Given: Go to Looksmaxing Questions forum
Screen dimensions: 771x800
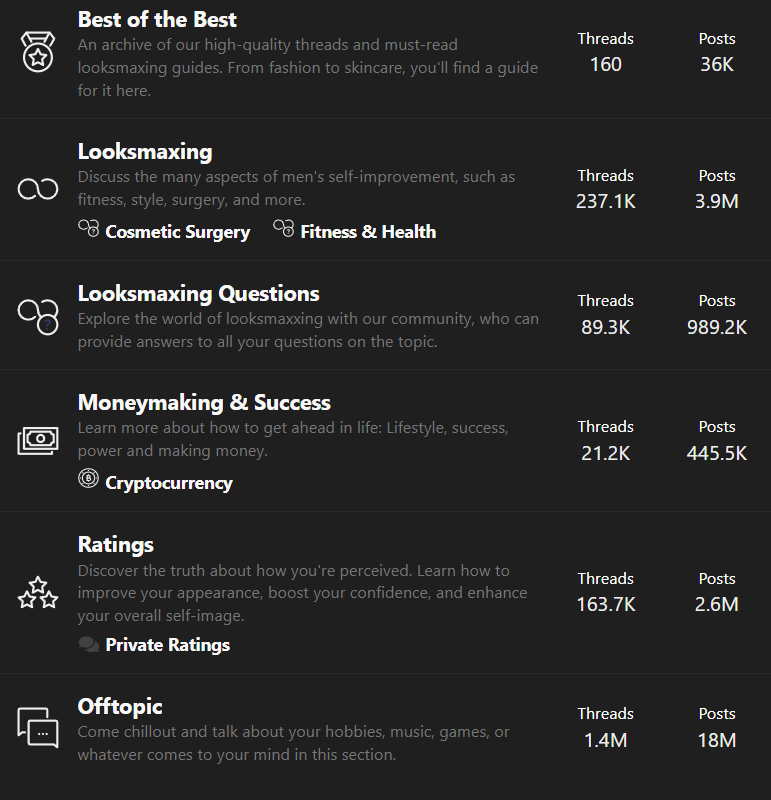Looking at the screenshot, I should pos(198,293).
